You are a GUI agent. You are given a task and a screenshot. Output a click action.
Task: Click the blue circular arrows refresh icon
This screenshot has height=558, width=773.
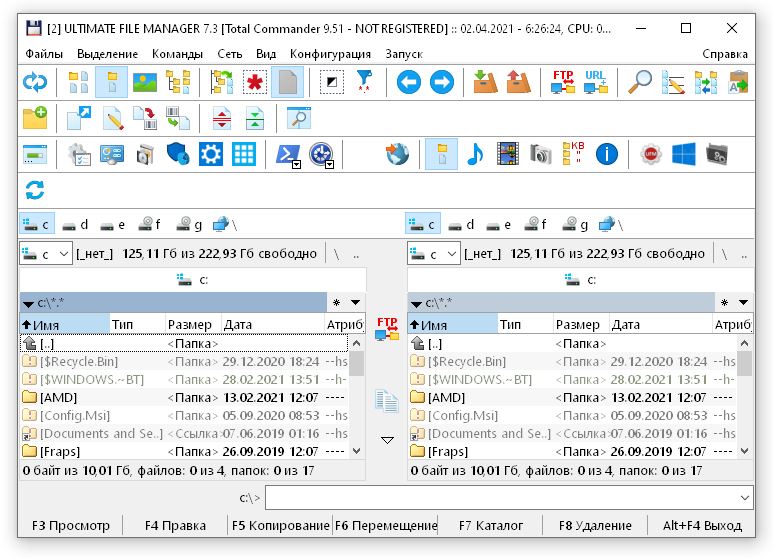pos(35,190)
